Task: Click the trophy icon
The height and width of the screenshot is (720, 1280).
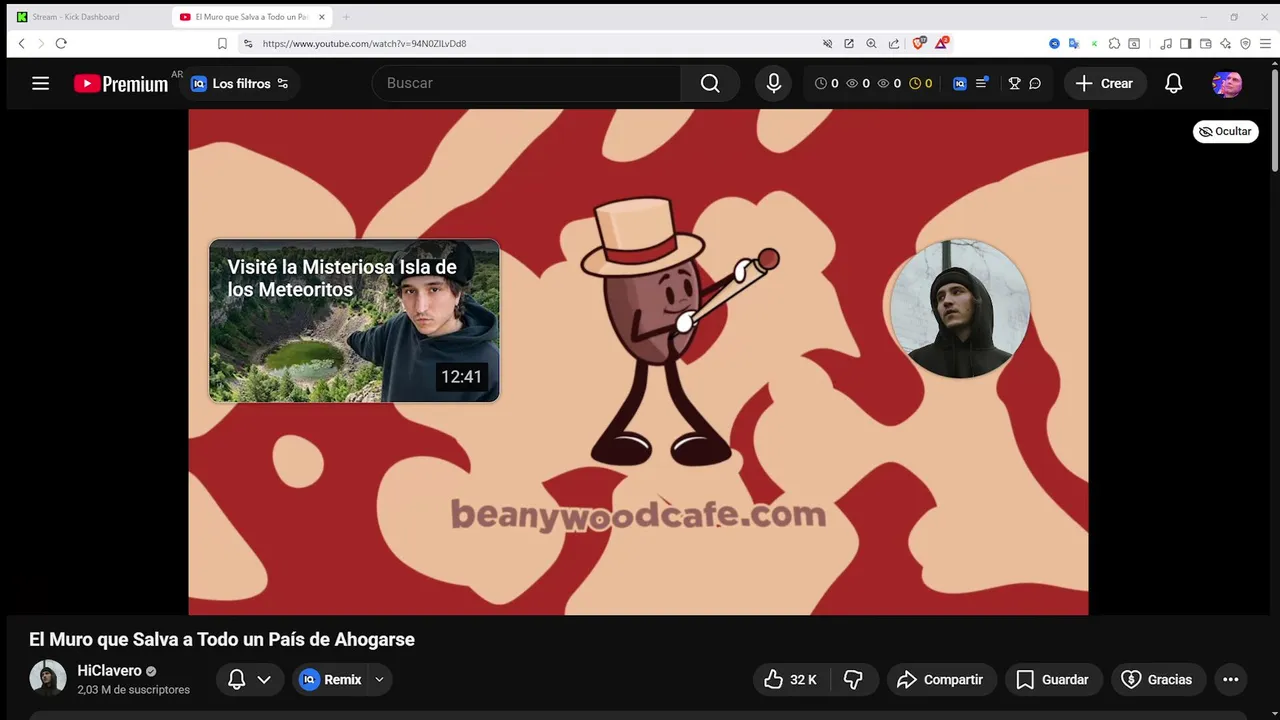Action: coord(1014,84)
